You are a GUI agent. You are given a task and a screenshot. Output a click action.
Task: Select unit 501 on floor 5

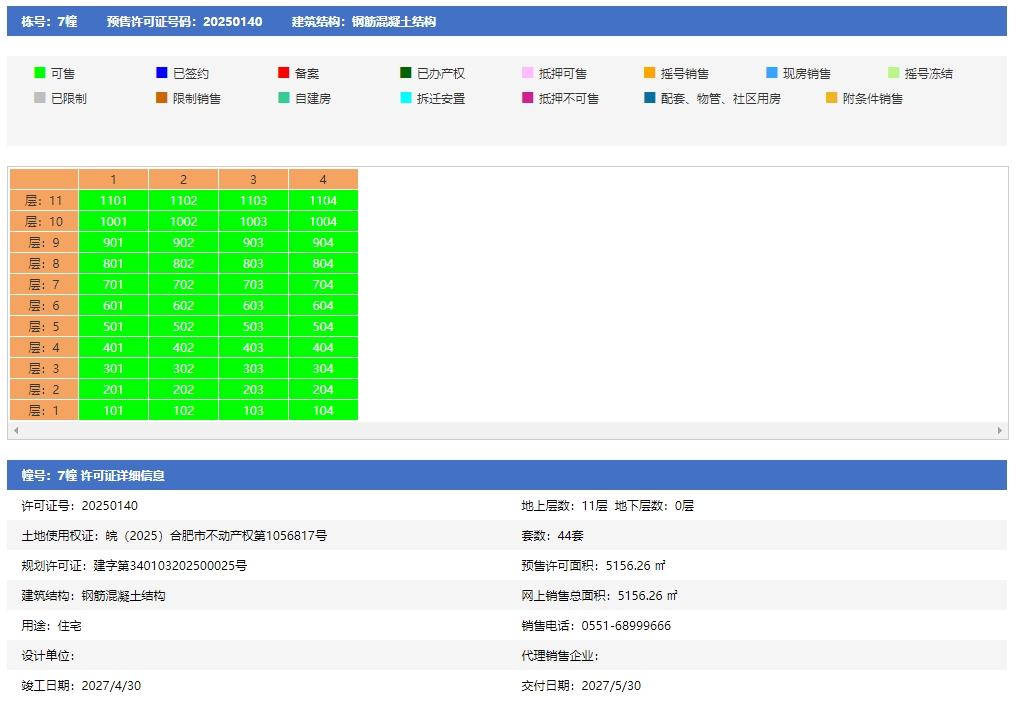(x=114, y=326)
